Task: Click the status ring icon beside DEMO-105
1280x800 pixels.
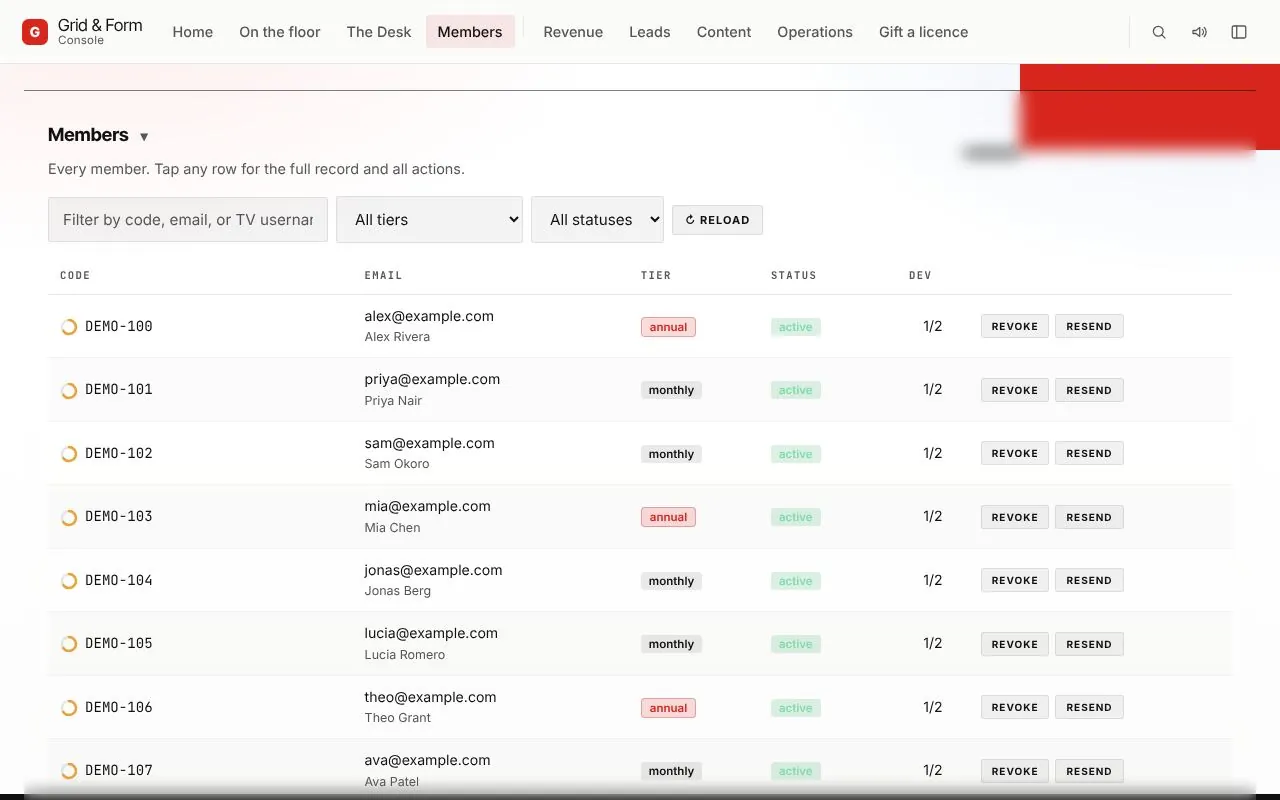Action: (69, 644)
